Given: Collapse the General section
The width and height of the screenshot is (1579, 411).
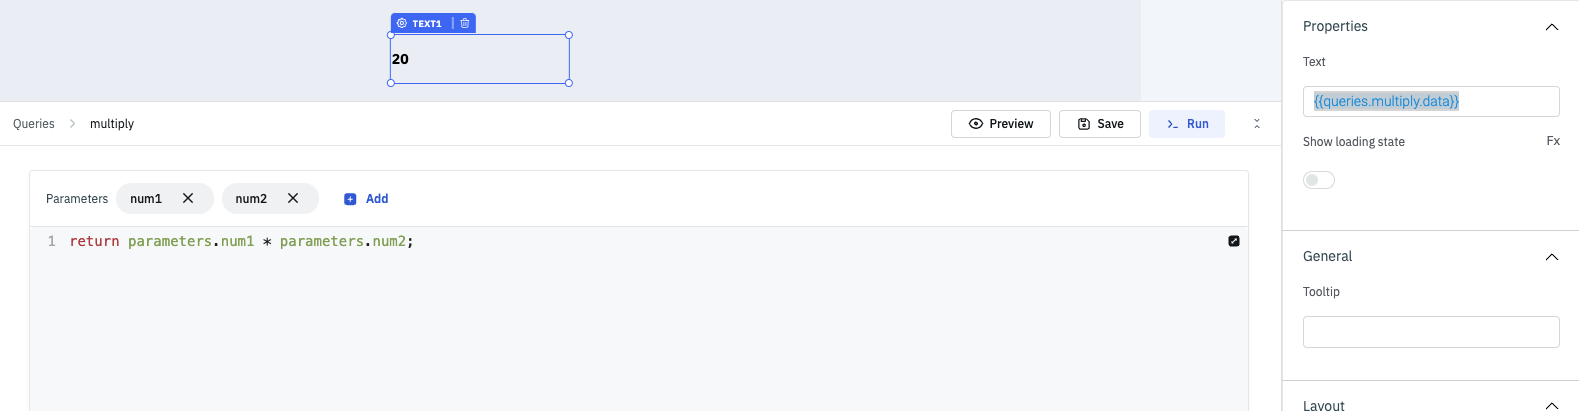Looking at the screenshot, I should [1552, 257].
